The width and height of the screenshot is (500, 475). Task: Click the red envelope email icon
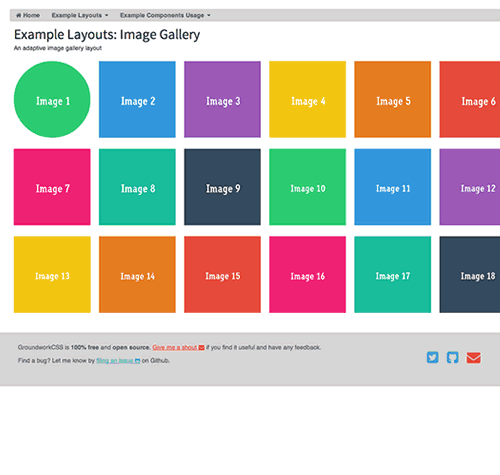point(473,358)
